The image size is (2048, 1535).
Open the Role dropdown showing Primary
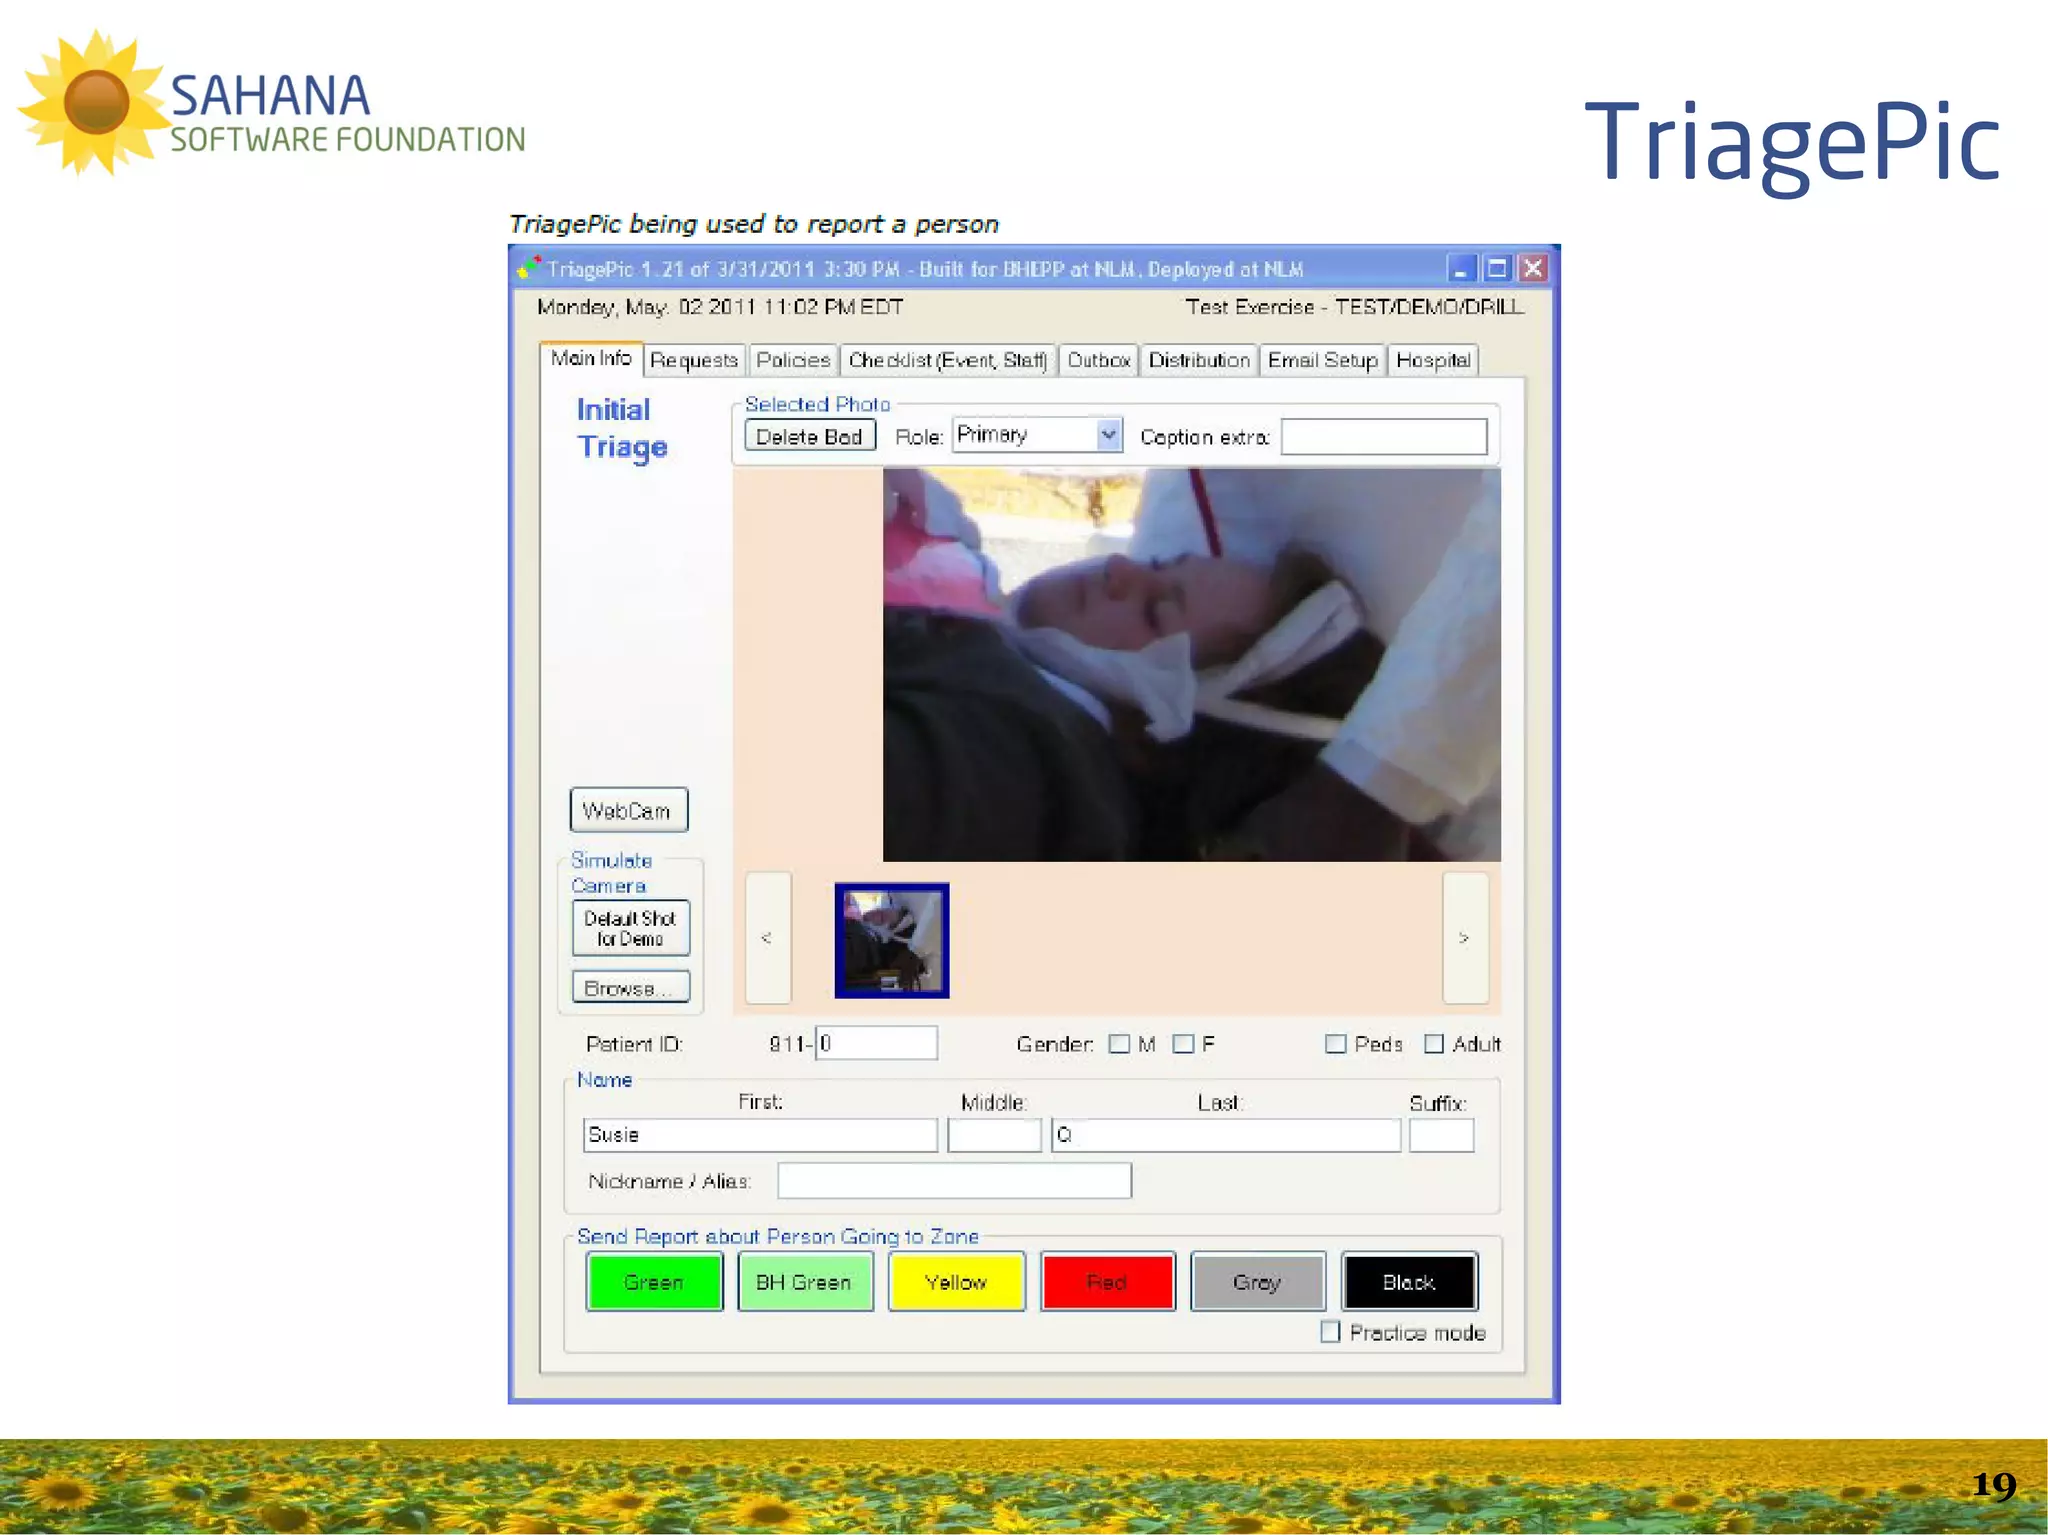click(1108, 435)
